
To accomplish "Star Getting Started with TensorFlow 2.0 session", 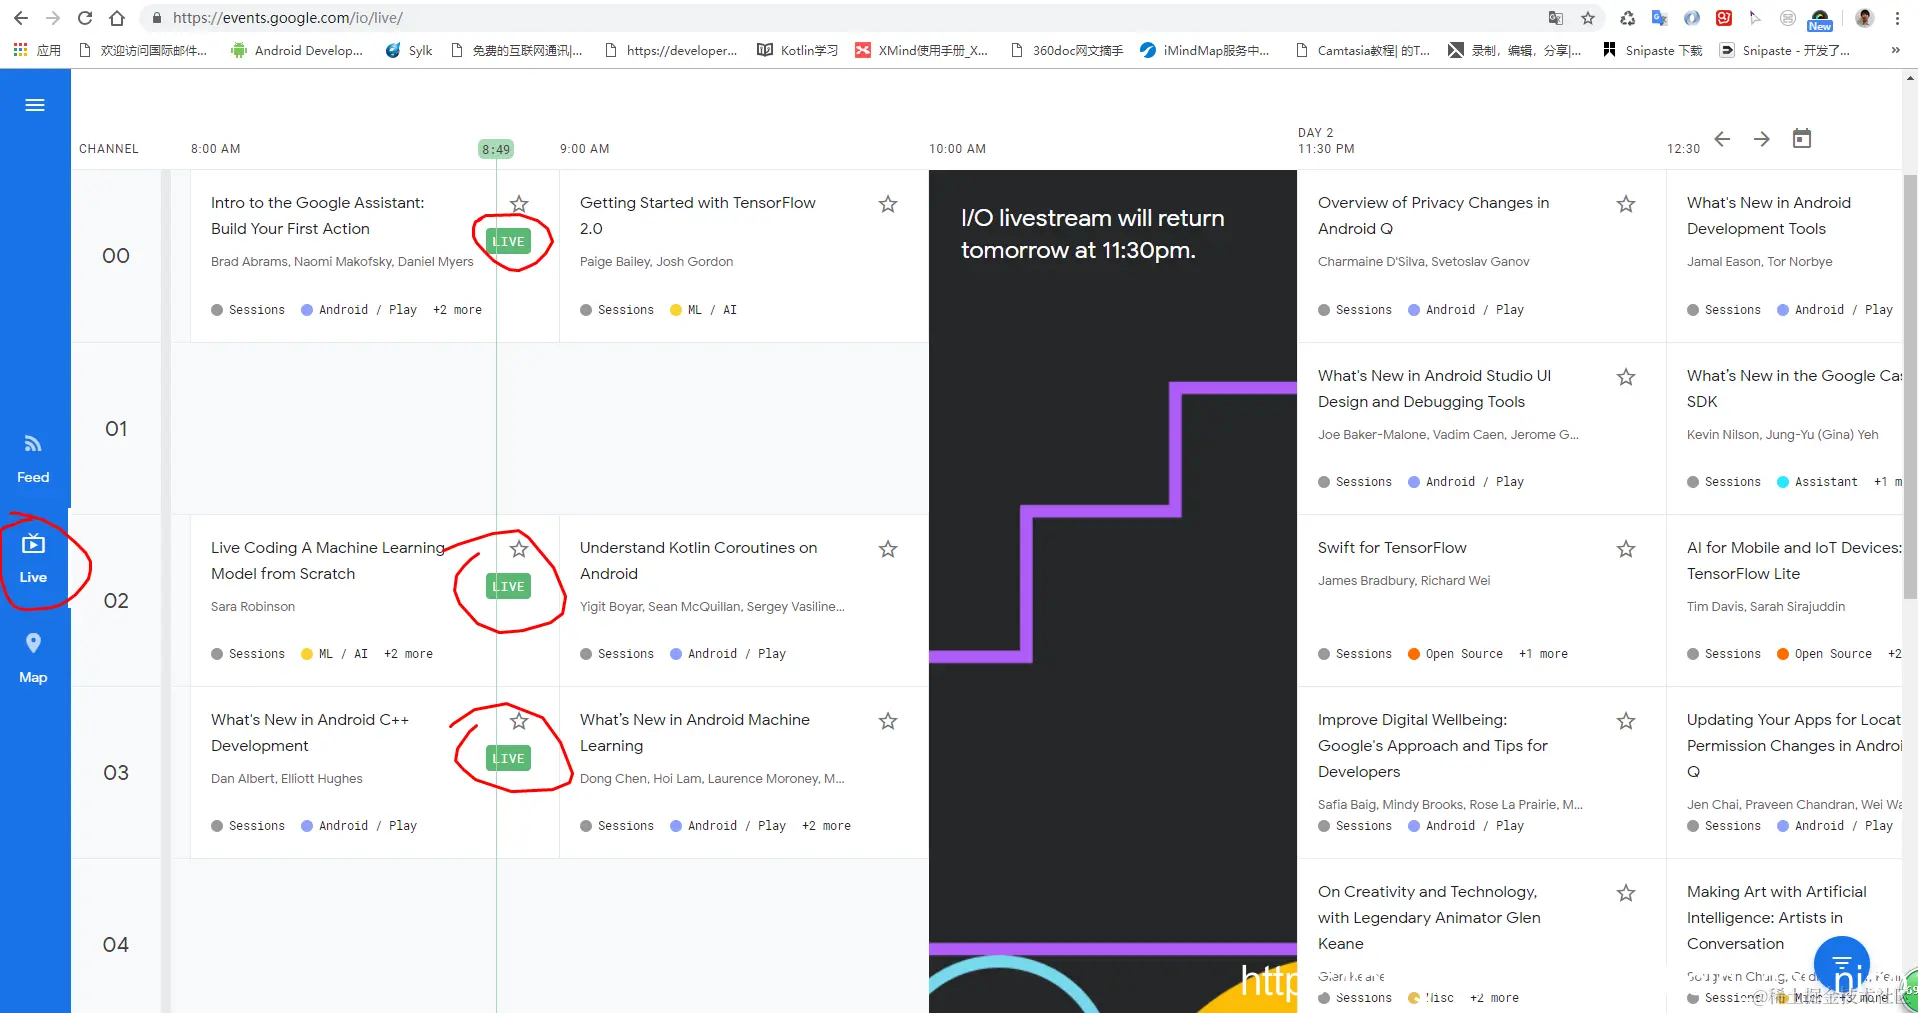I will [888, 204].
